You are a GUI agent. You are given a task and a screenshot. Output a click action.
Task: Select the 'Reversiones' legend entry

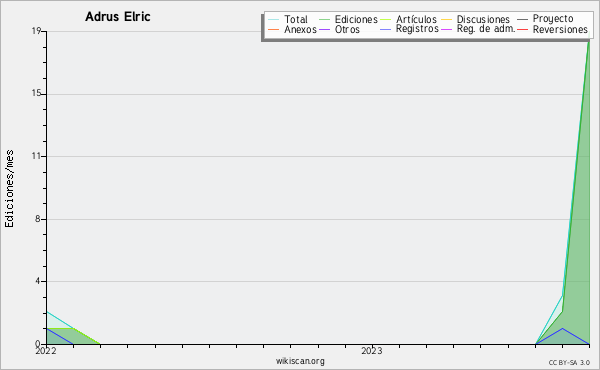[560, 29]
